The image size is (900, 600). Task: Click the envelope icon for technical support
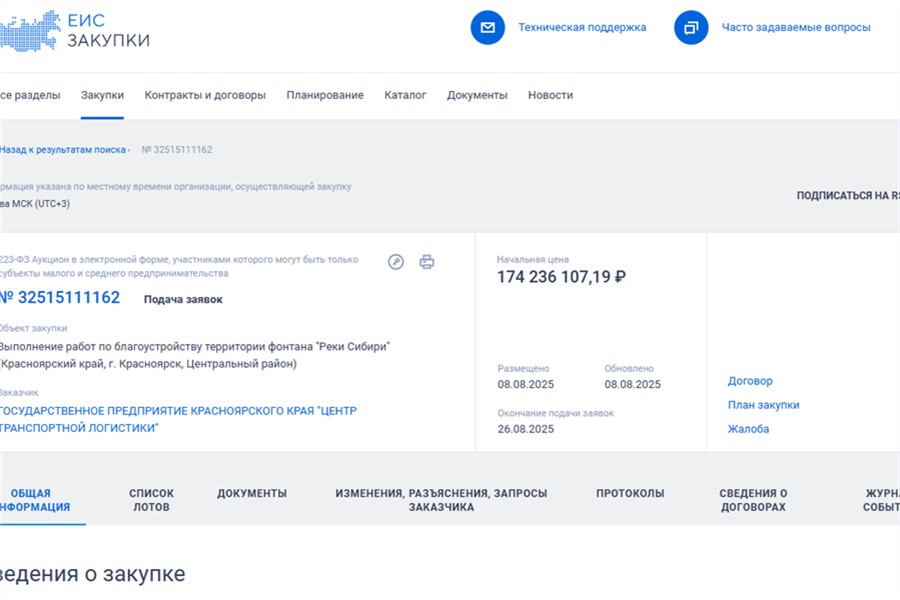pyautogui.click(x=488, y=28)
